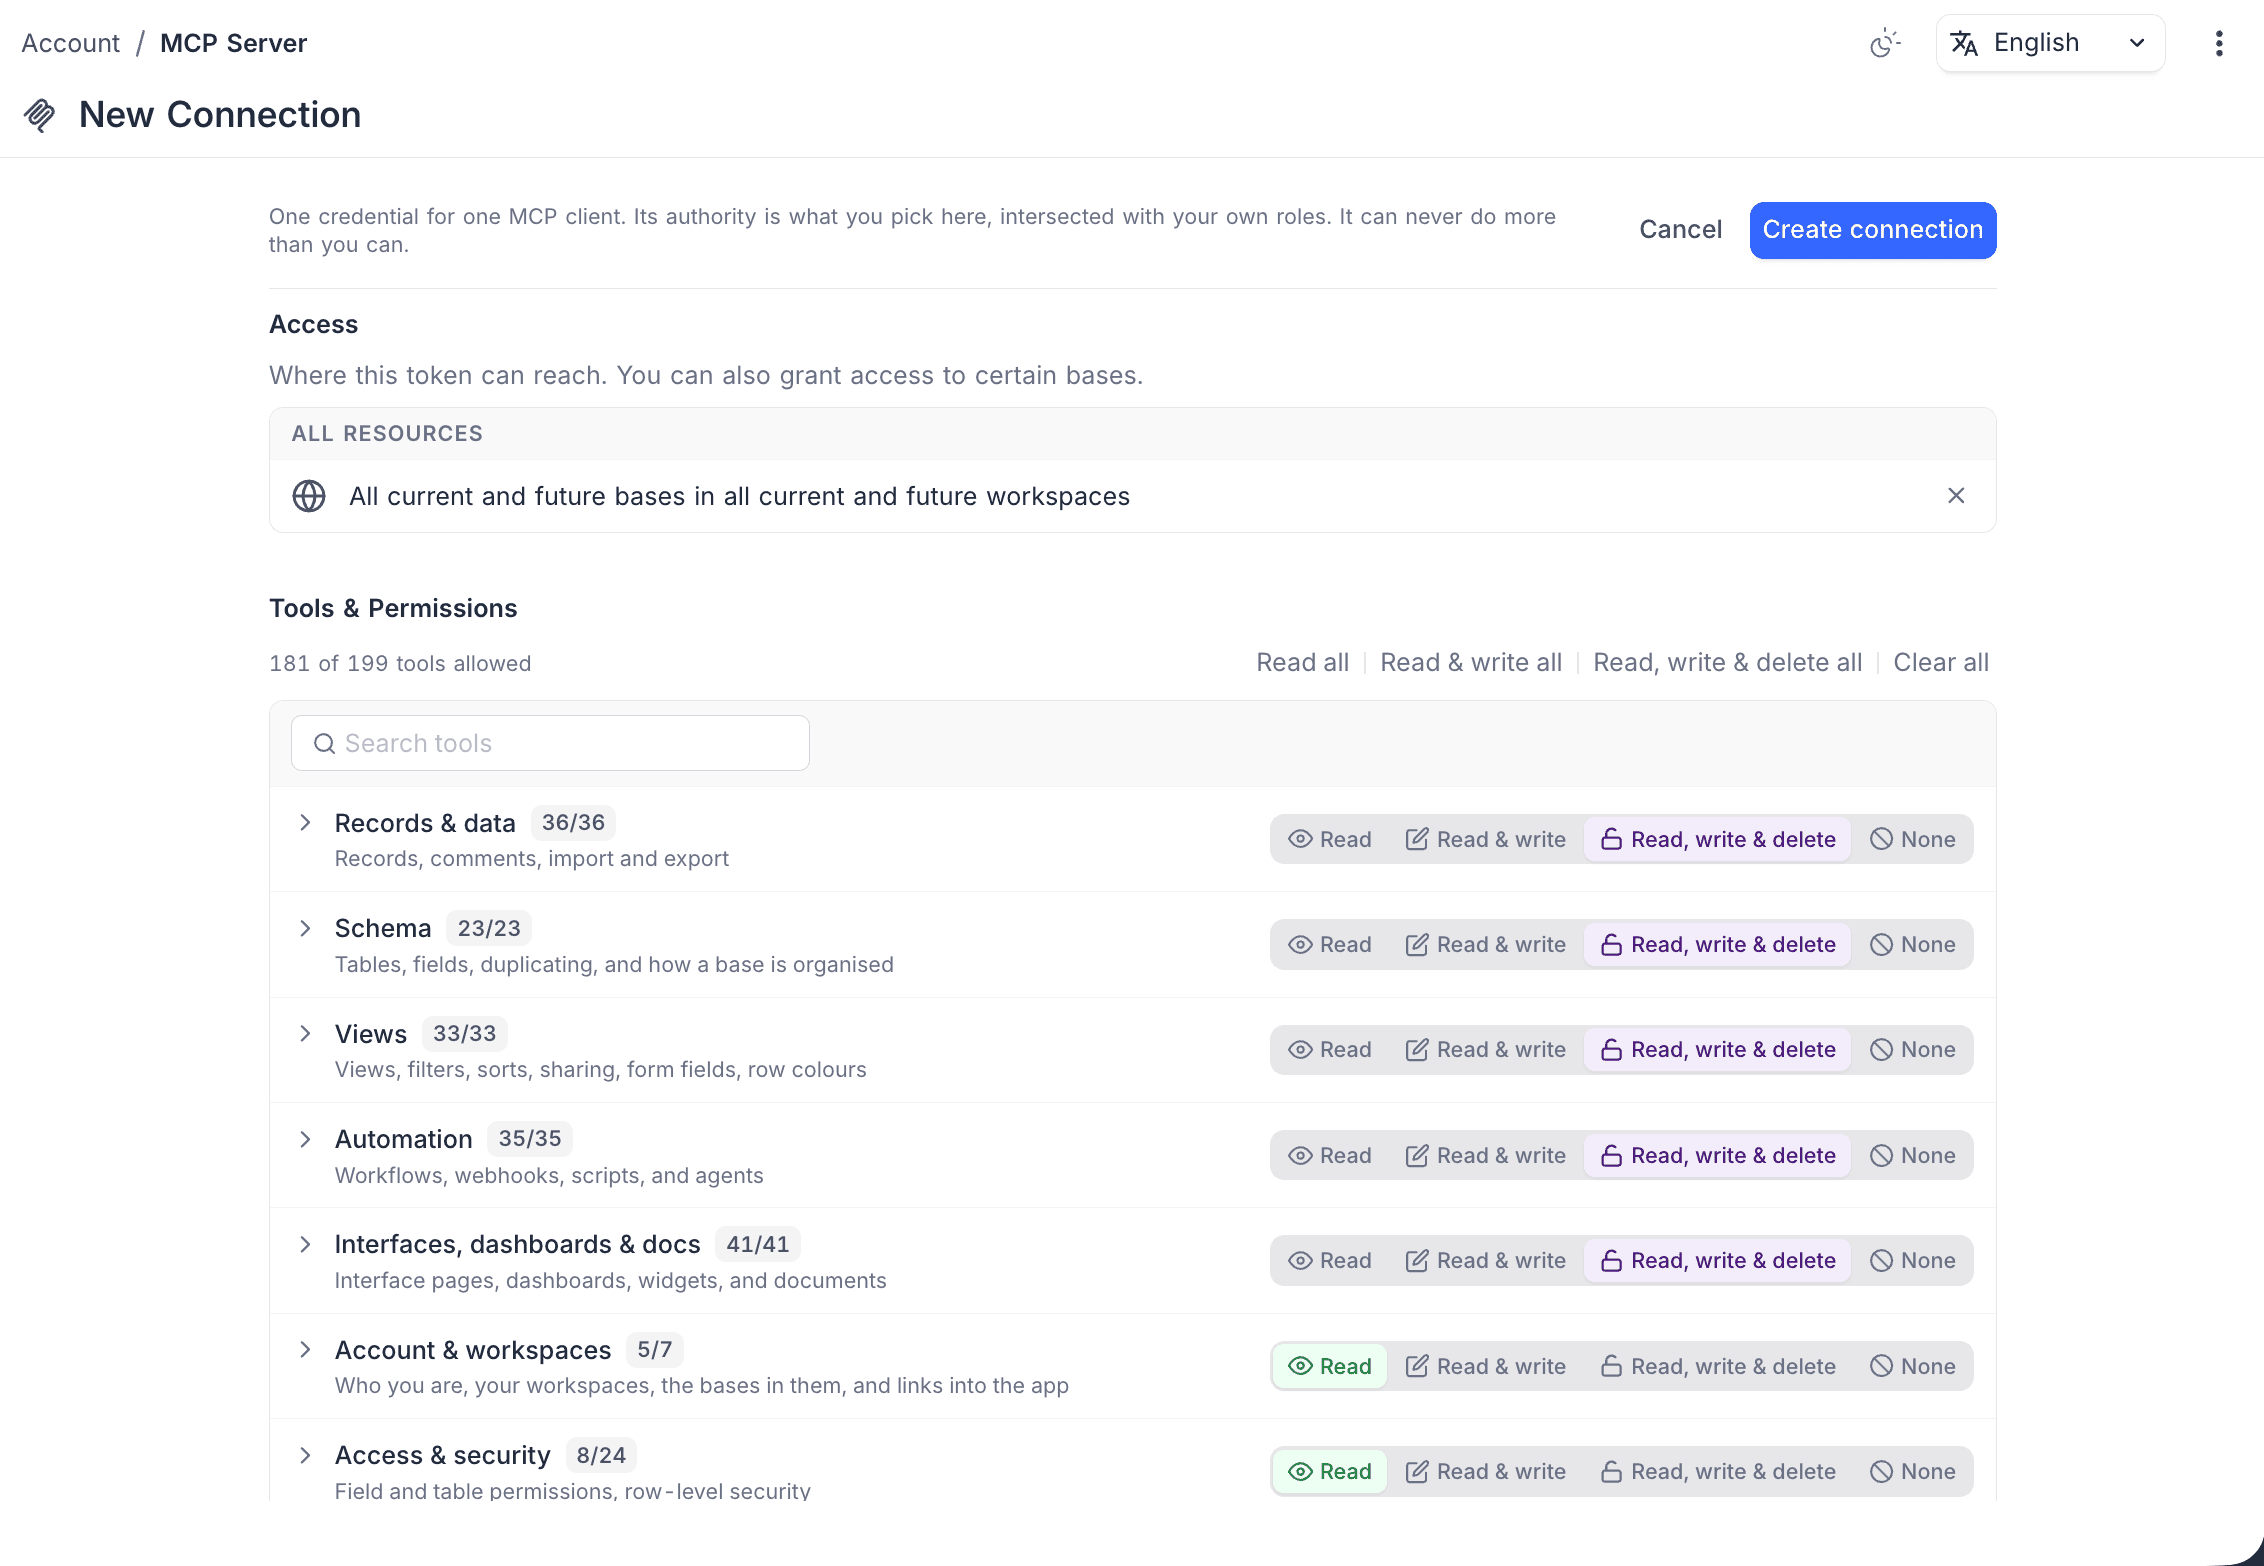Select Read, write & delete for Account & workspaces
The width and height of the screenshot is (2264, 1566).
pyautogui.click(x=1718, y=1366)
